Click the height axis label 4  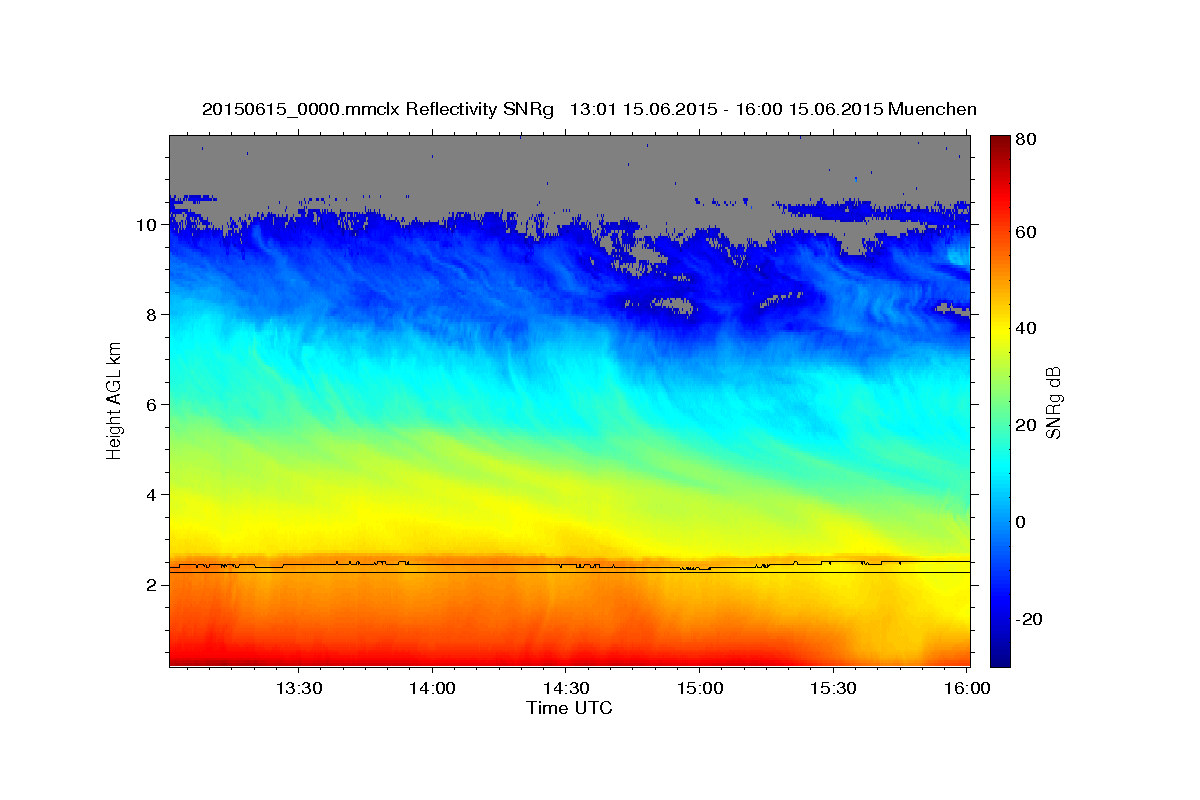coord(151,495)
